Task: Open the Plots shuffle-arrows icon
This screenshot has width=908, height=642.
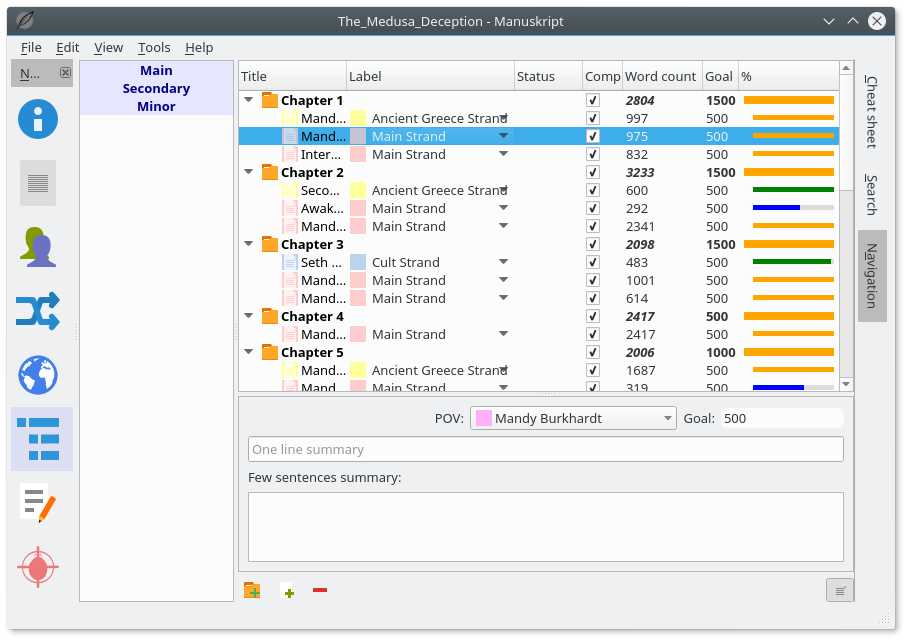Action: point(38,311)
